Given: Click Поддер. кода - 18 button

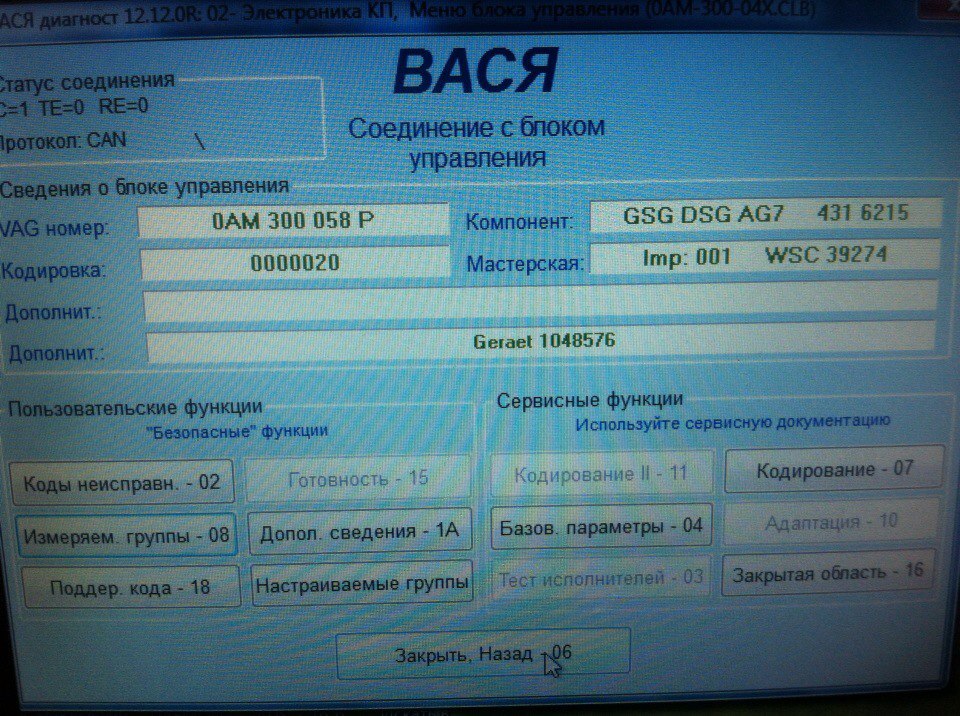Looking at the screenshot, I should tap(130, 587).
